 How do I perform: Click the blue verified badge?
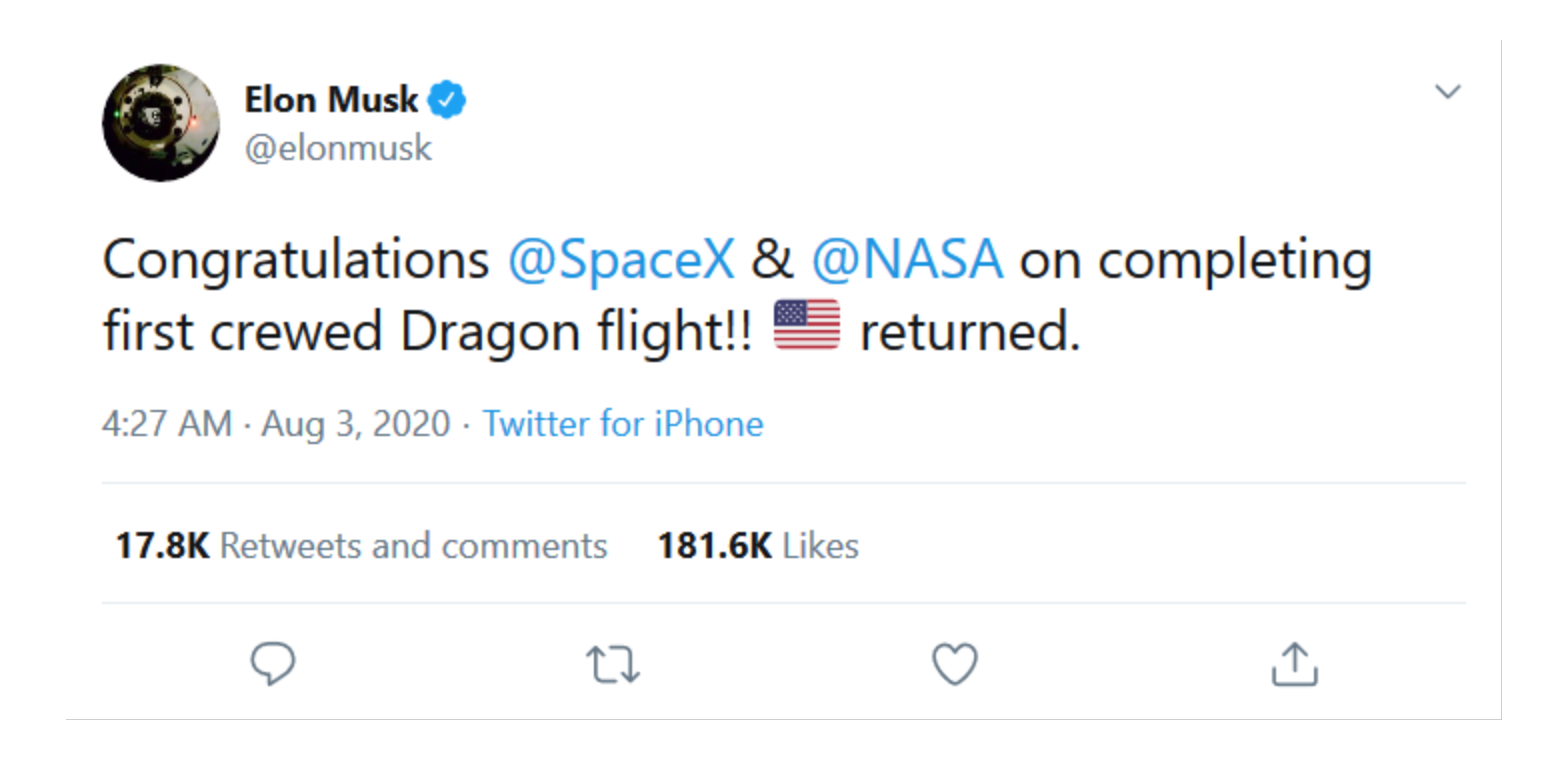[447, 100]
